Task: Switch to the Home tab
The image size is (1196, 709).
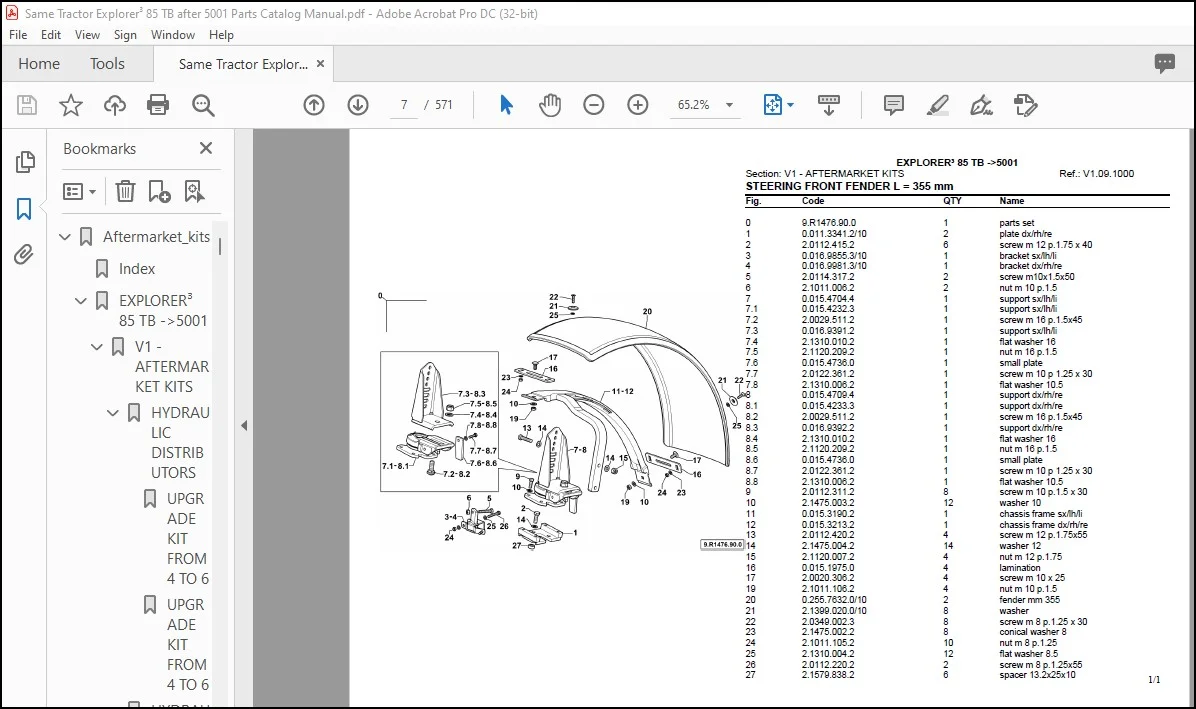Action: coord(39,64)
